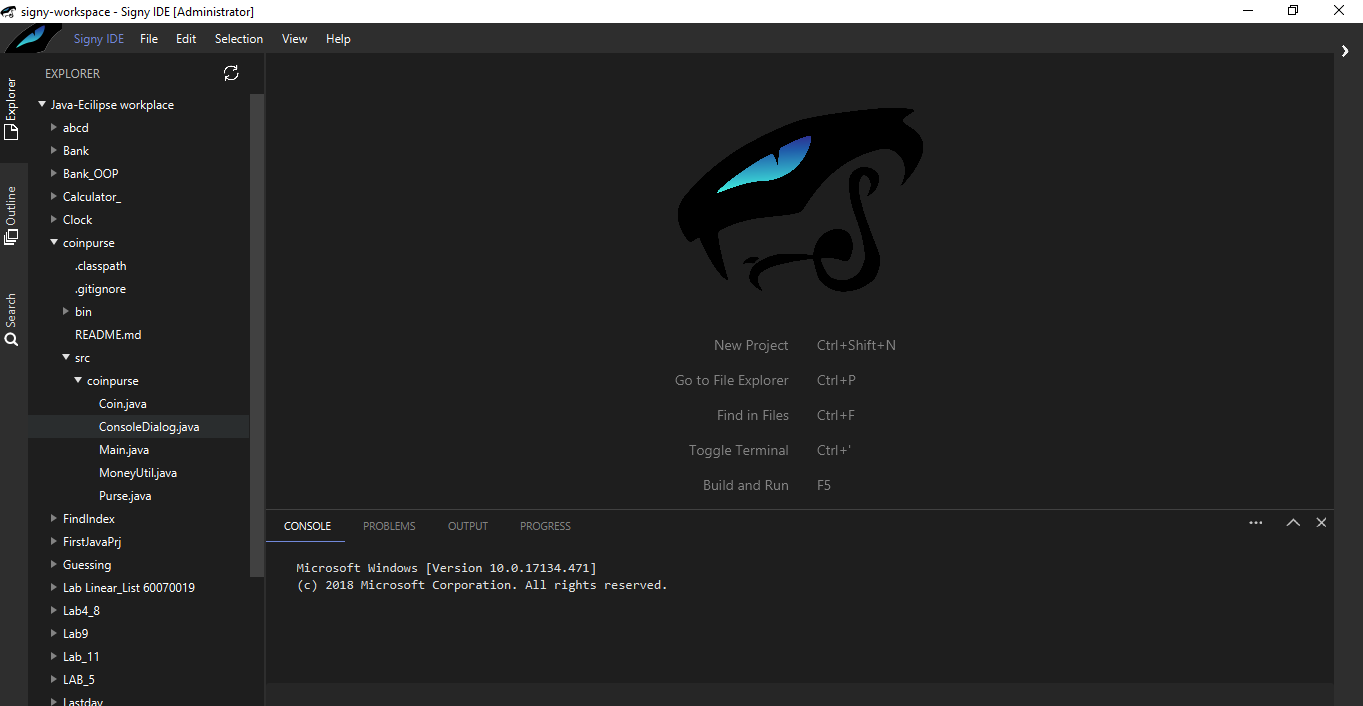The width and height of the screenshot is (1363, 706).
Task: Open MoneyUtil.java file
Action: click(x=139, y=473)
